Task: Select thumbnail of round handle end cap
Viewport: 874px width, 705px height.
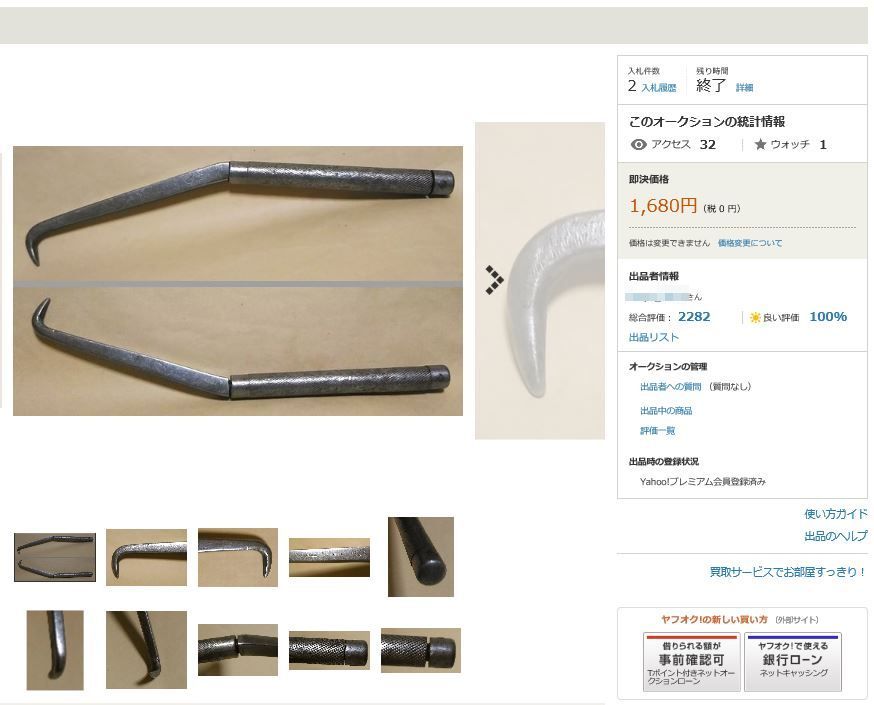Action: [x=421, y=557]
